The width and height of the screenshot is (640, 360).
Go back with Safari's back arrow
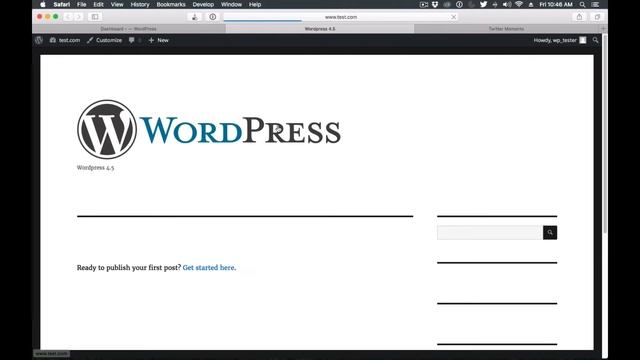tap(68, 17)
